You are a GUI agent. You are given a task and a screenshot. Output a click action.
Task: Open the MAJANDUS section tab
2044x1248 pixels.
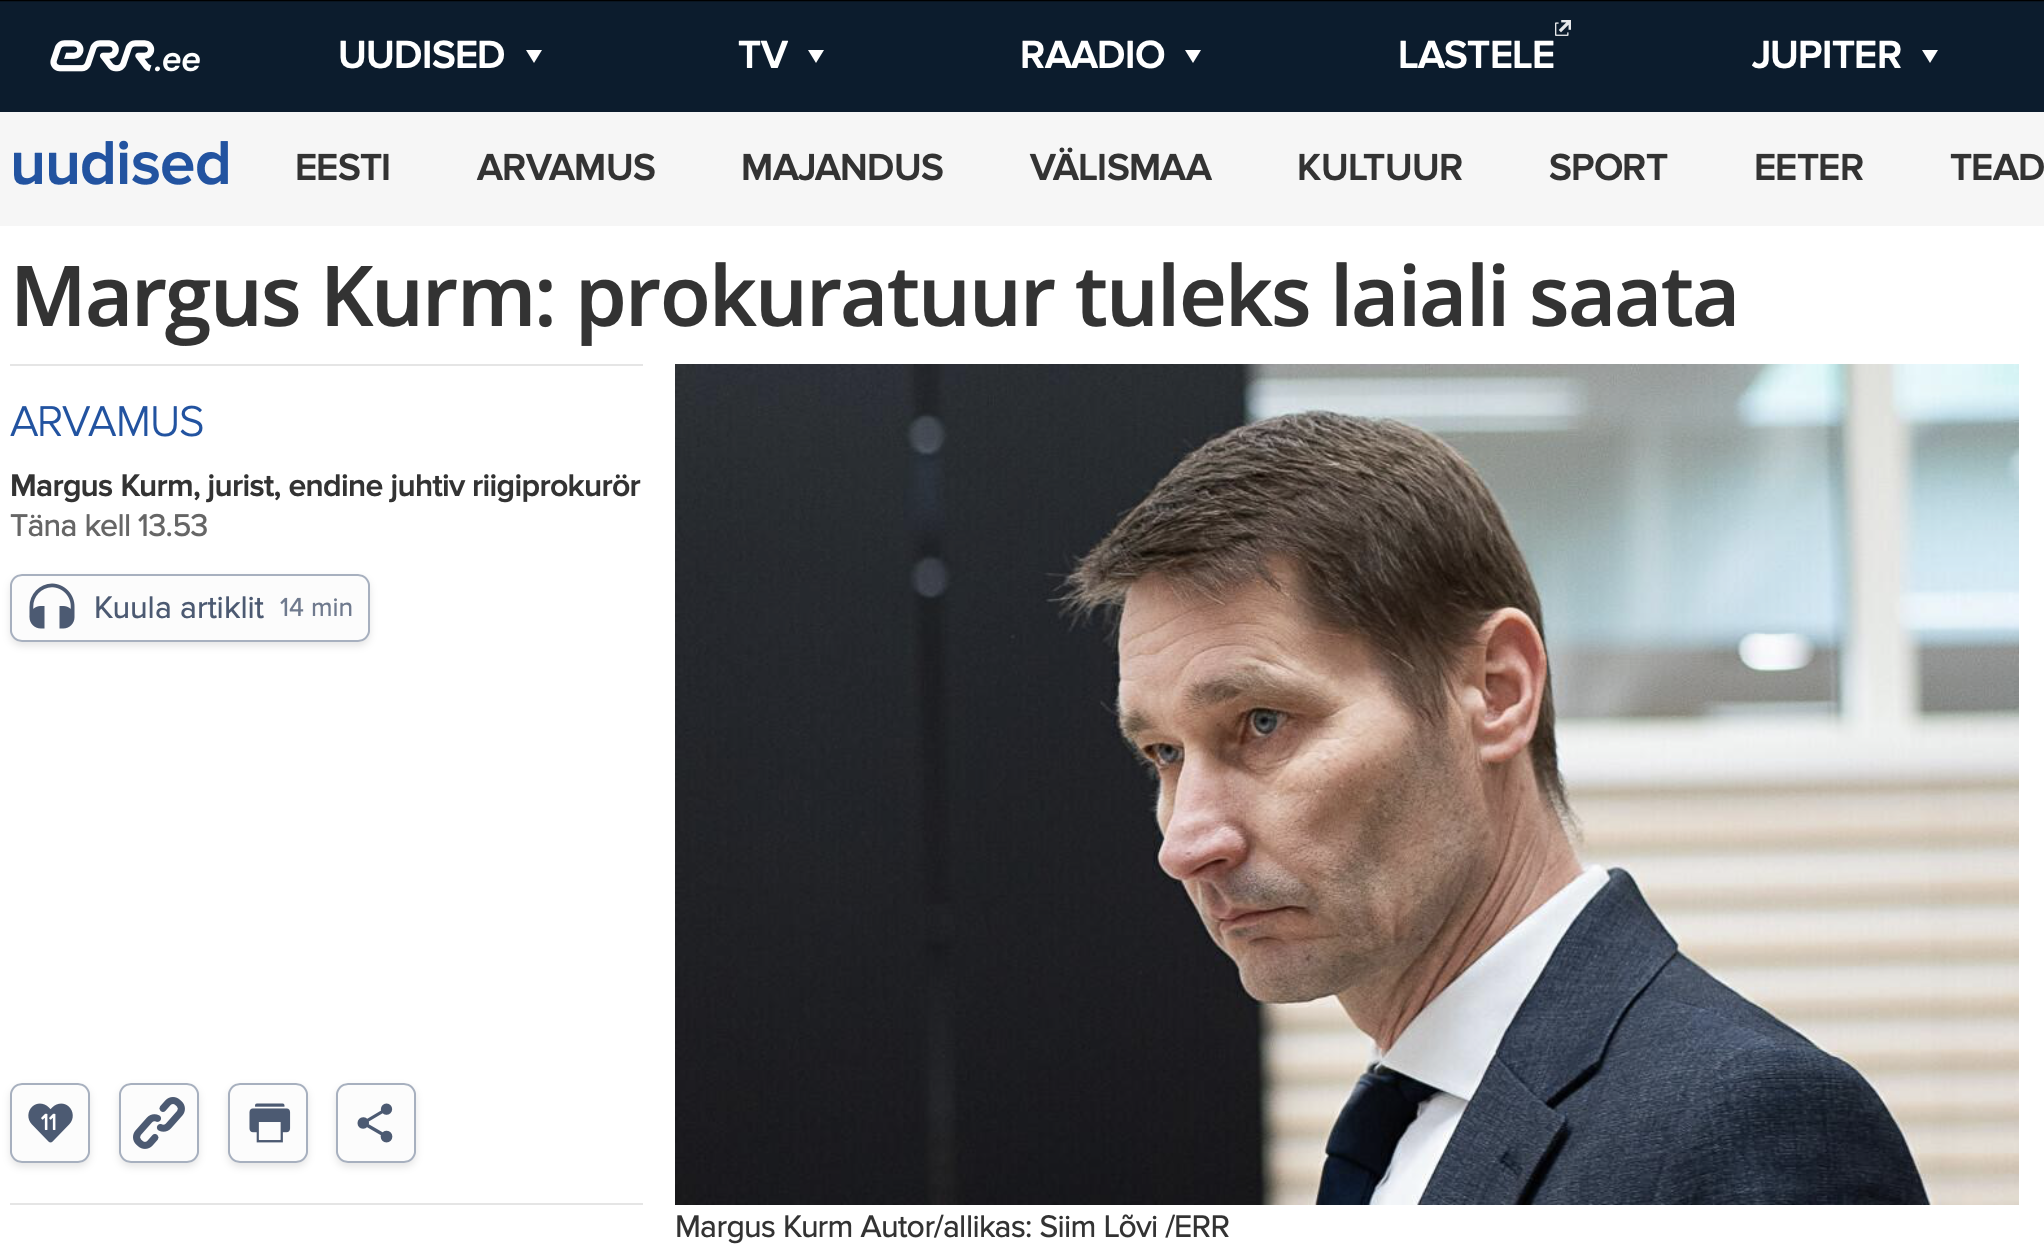pyautogui.click(x=842, y=167)
